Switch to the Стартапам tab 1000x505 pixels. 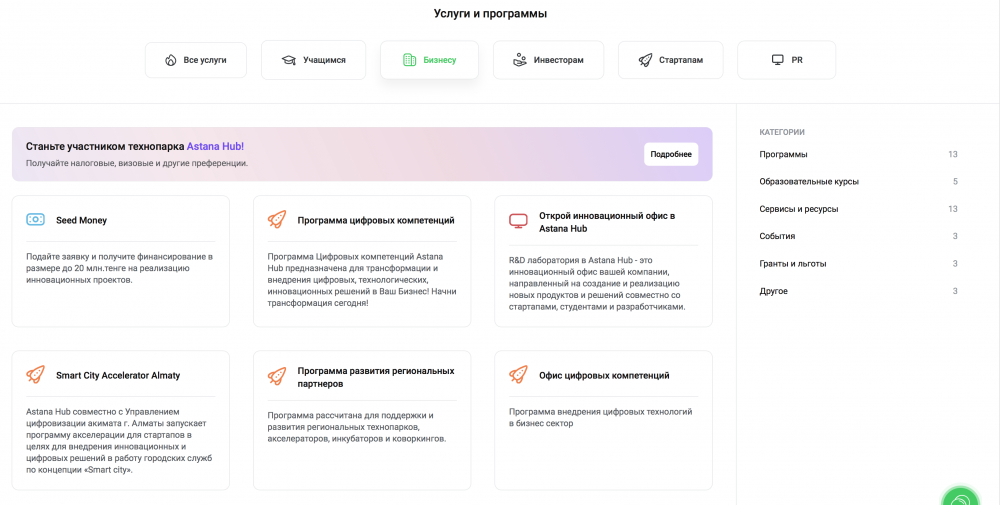click(670, 60)
